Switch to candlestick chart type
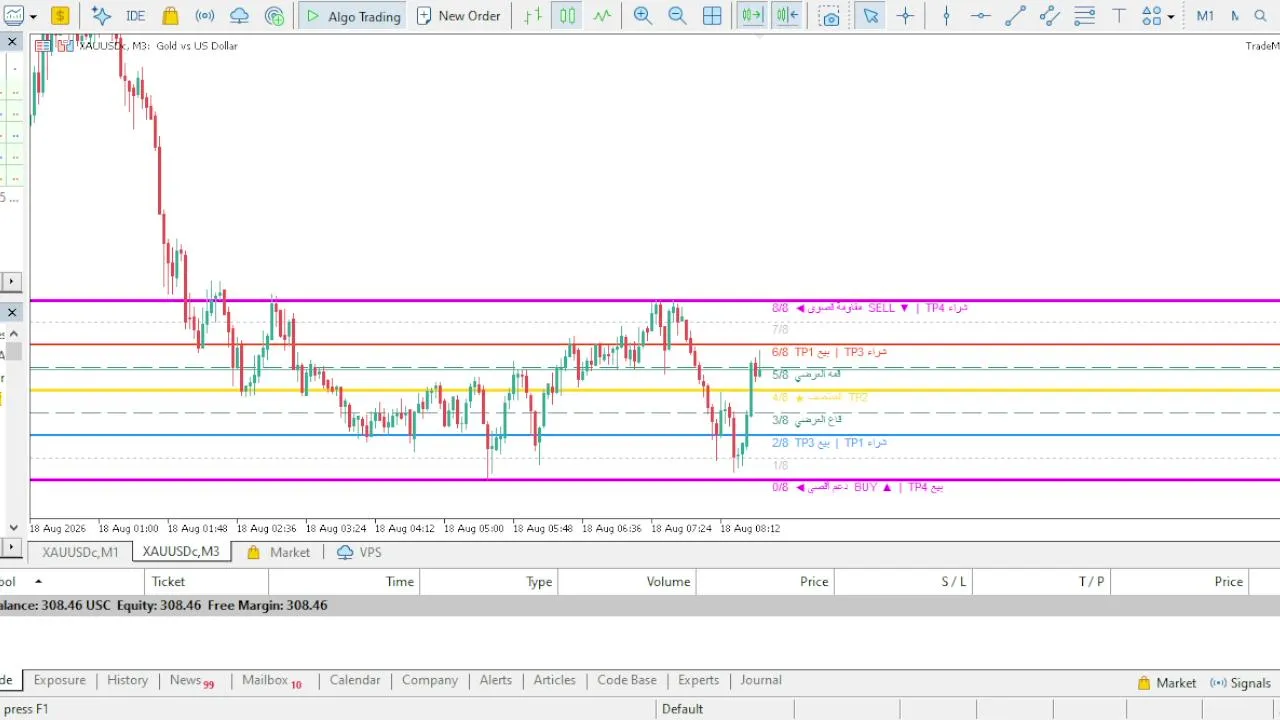This screenshot has width=1280, height=720. [567, 16]
